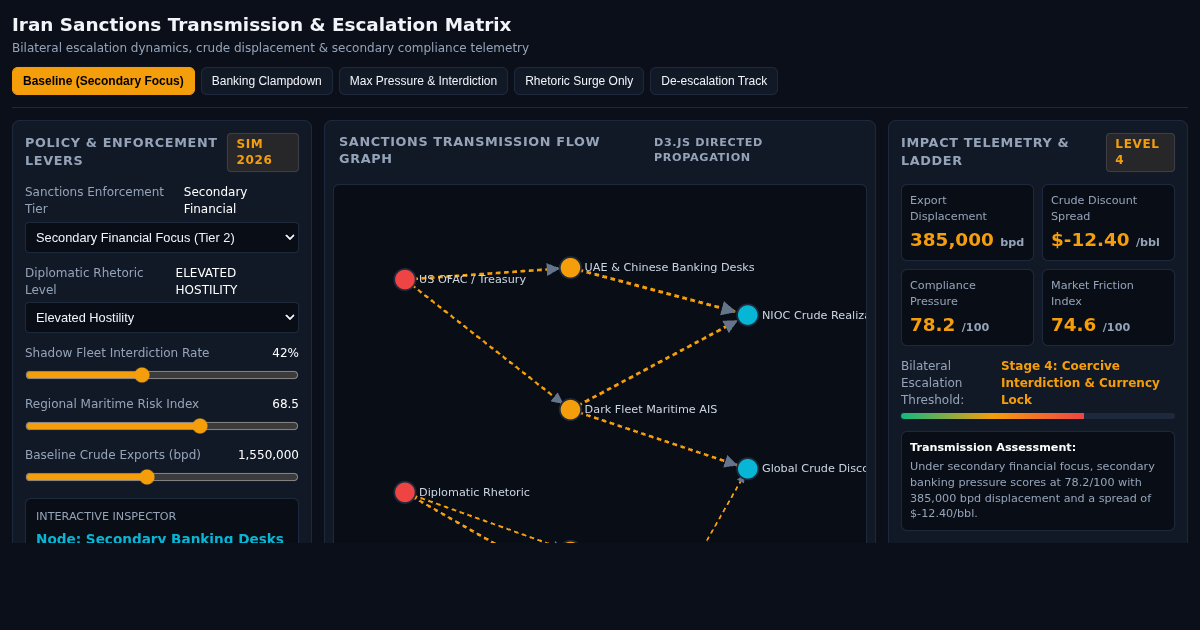Click the Interactive Inspector label
The width and height of the screenshot is (1200, 630).
point(106,516)
